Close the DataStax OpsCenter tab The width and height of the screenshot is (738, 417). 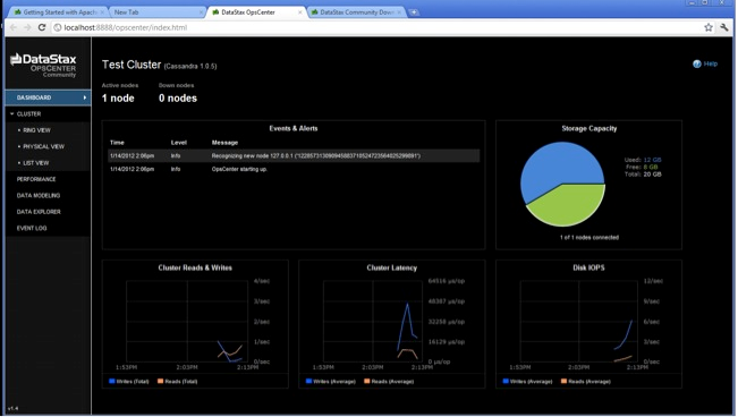pos(300,12)
